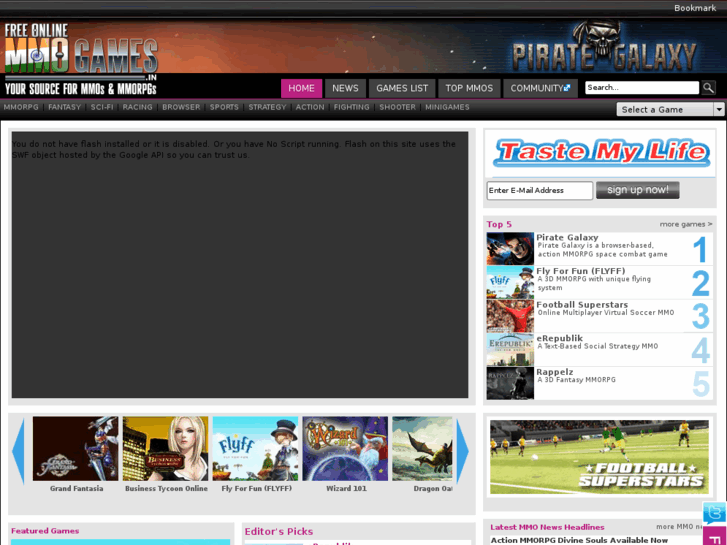Click the Flash not installed player area
Image resolution: width=727 pixels, height=545 pixels.
click(x=240, y=265)
